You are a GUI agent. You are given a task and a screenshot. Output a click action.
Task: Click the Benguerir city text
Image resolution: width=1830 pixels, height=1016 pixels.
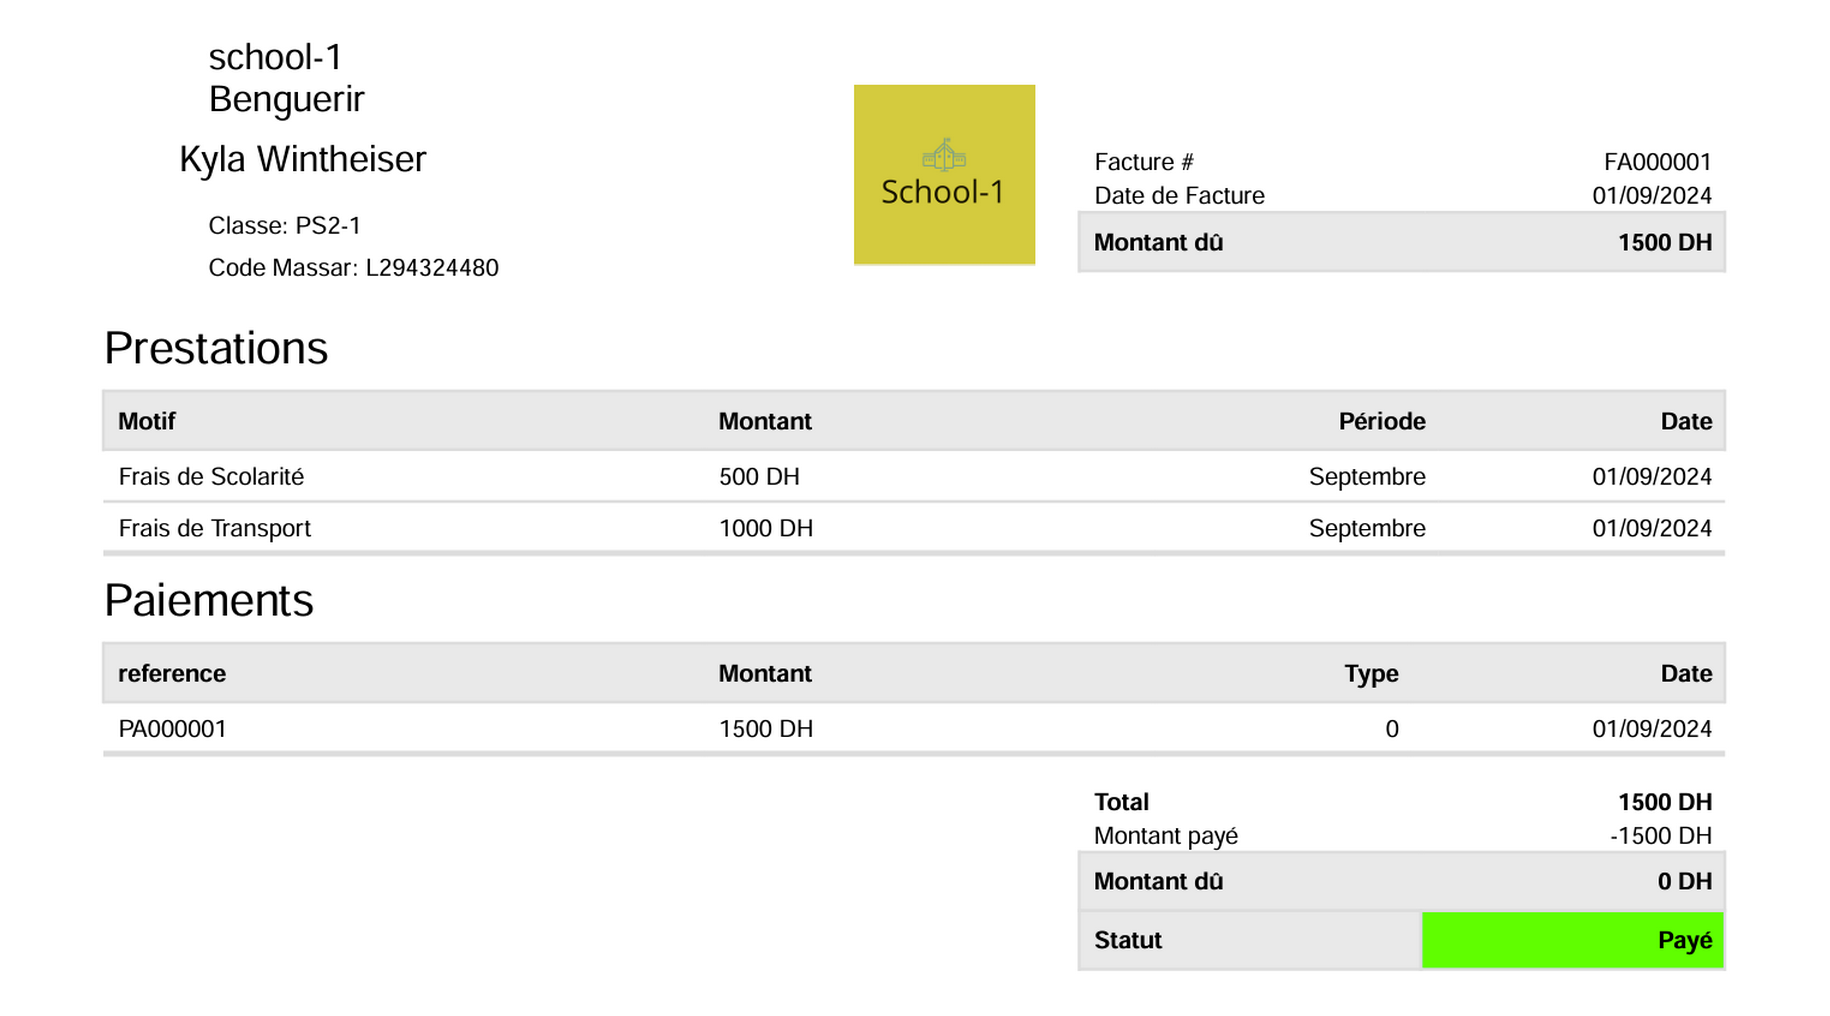tap(286, 99)
